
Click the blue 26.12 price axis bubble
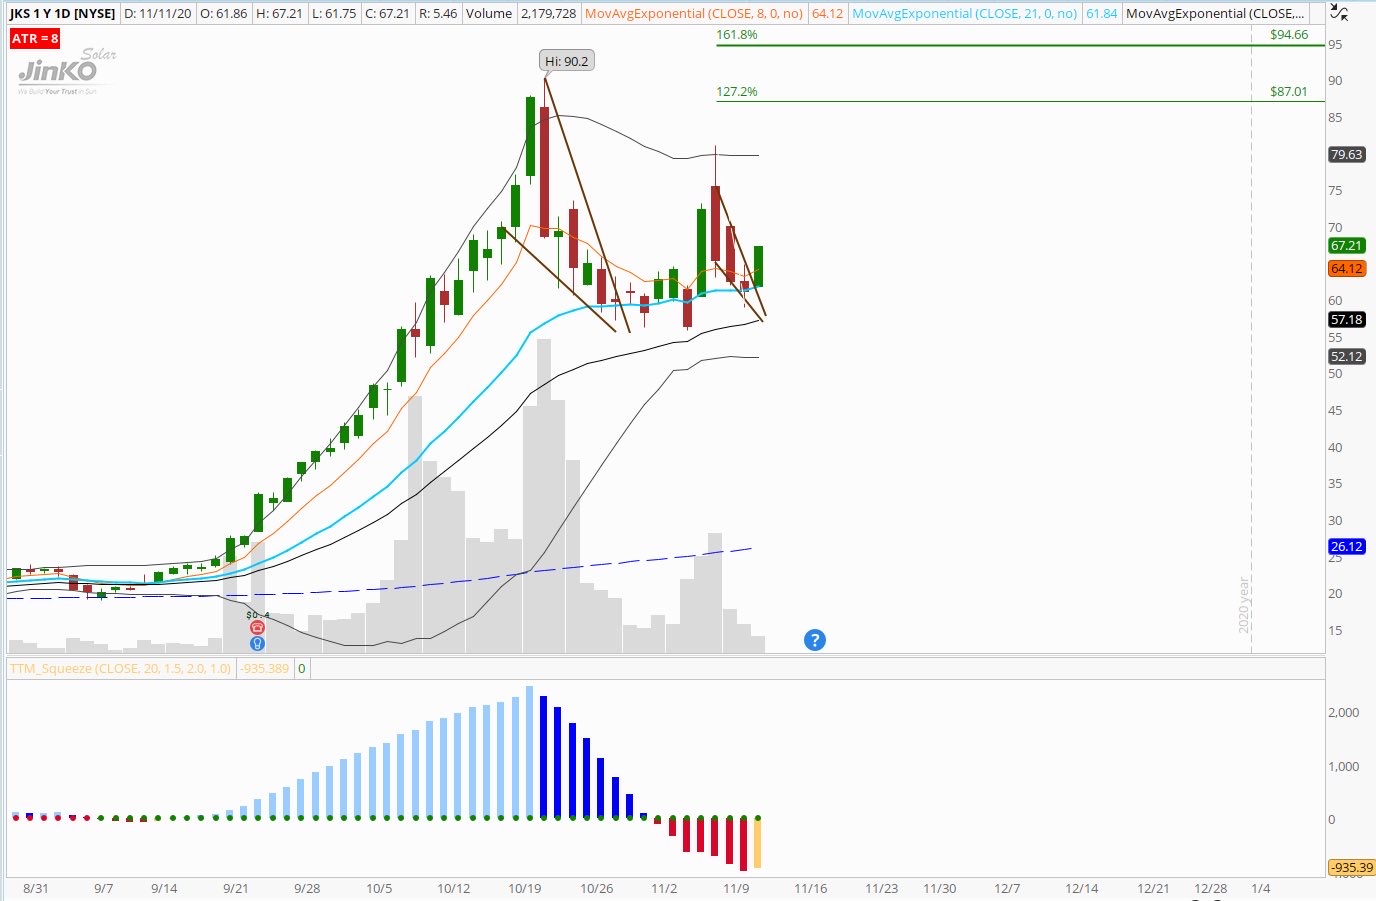[1346, 547]
